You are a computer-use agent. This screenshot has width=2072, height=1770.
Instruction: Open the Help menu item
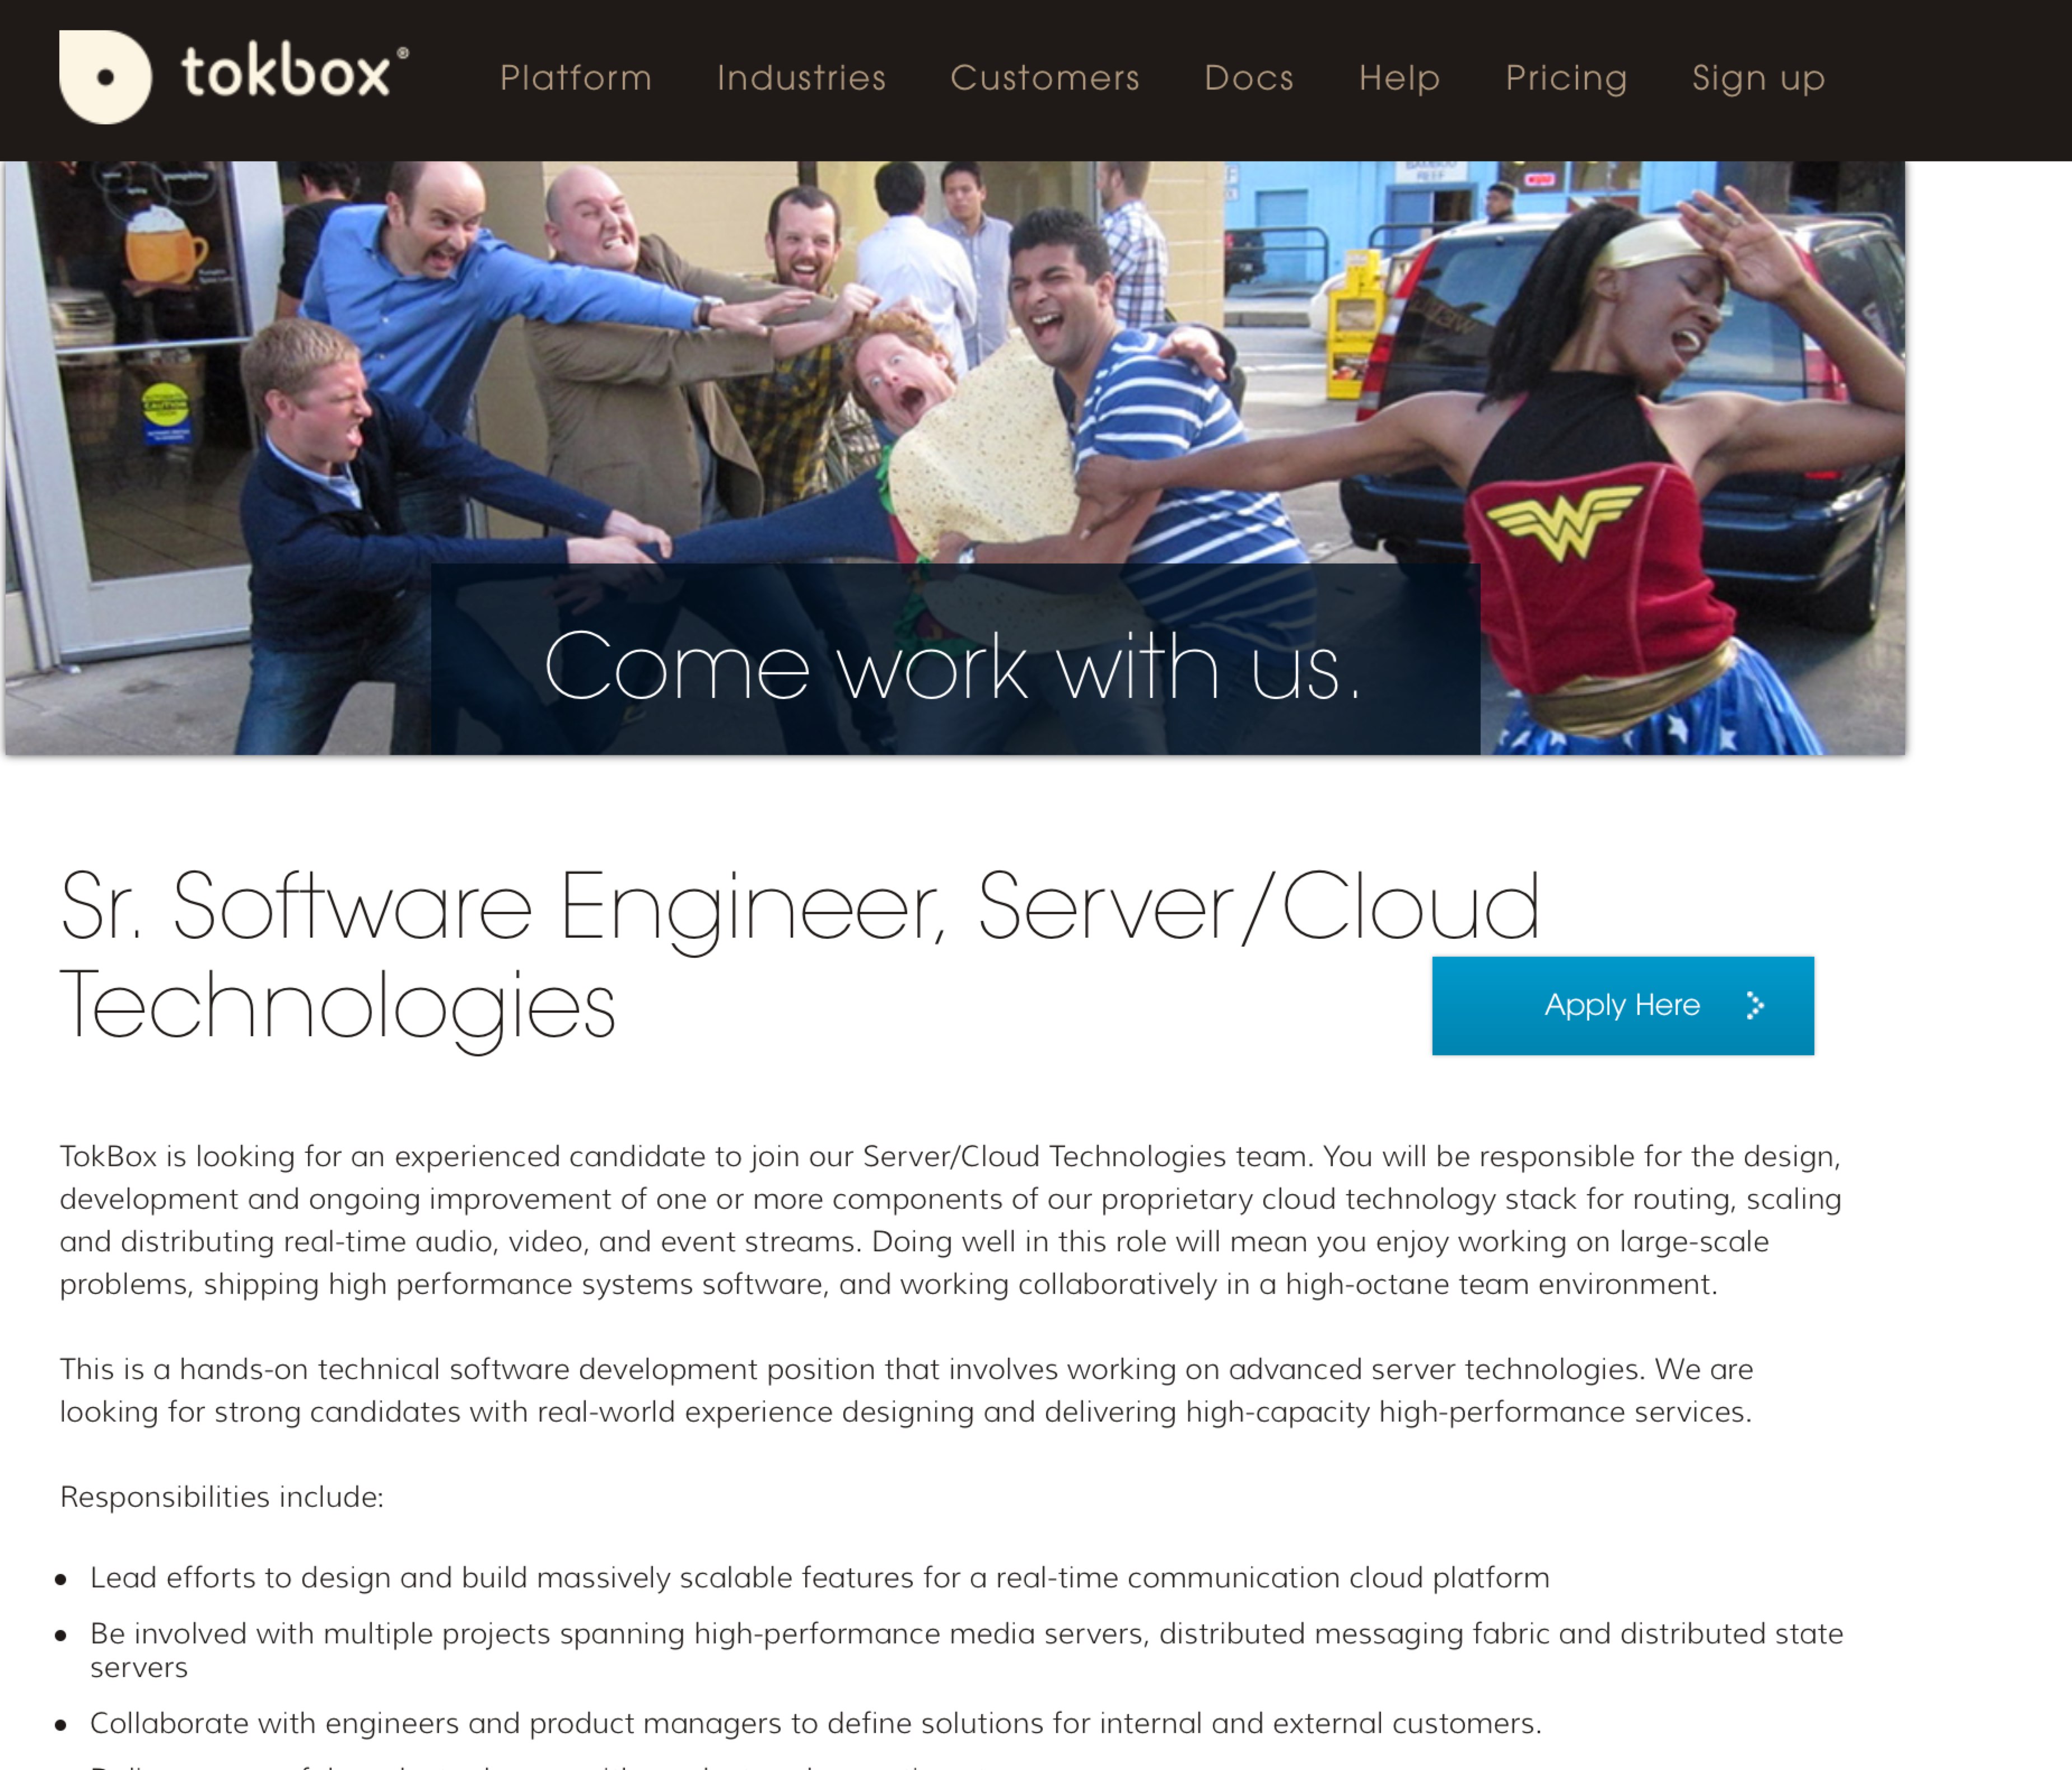click(x=1399, y=78)
